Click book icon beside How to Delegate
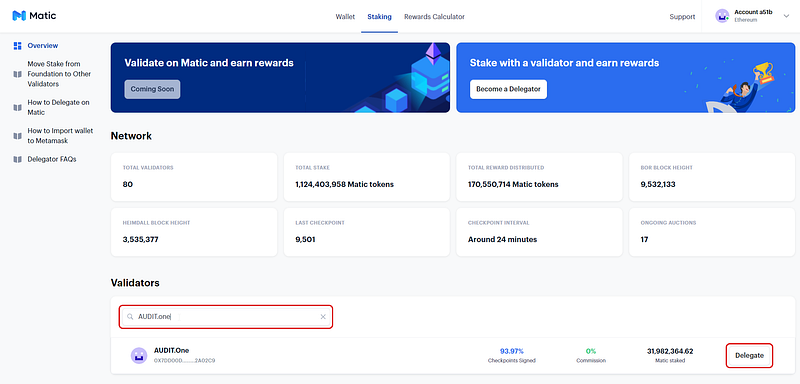The width and height of the screenshot is (800, 384). 18,108
